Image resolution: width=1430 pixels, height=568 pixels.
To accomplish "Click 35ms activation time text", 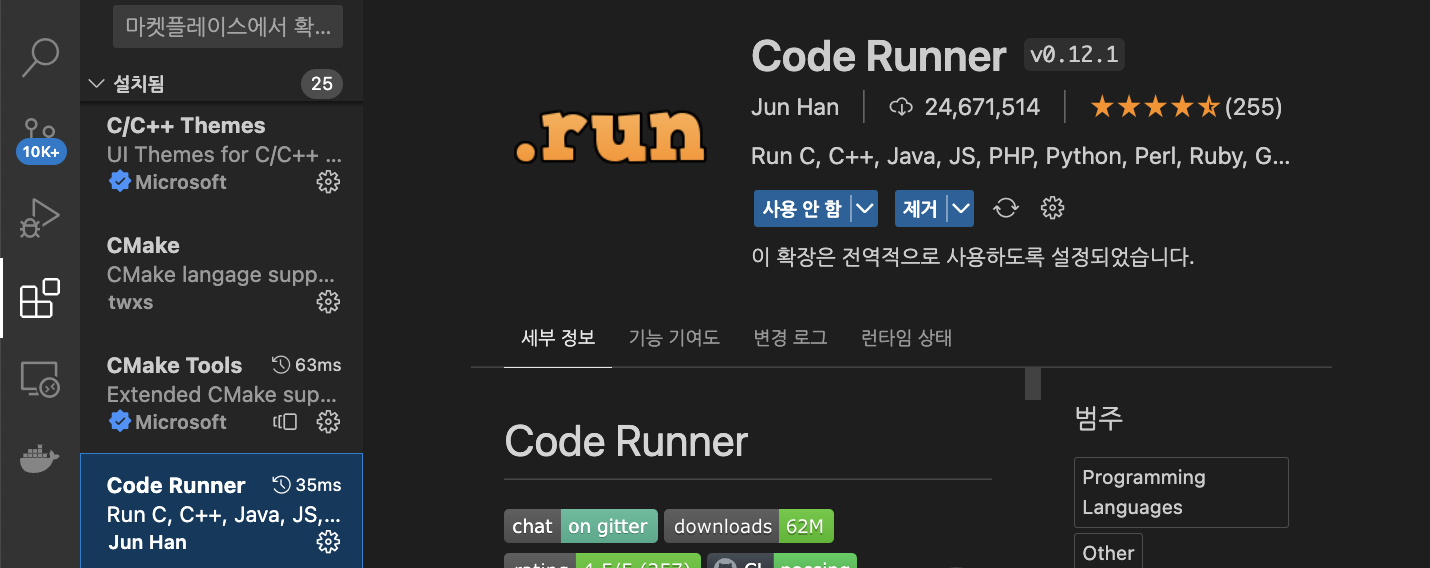I will point(318,485).
